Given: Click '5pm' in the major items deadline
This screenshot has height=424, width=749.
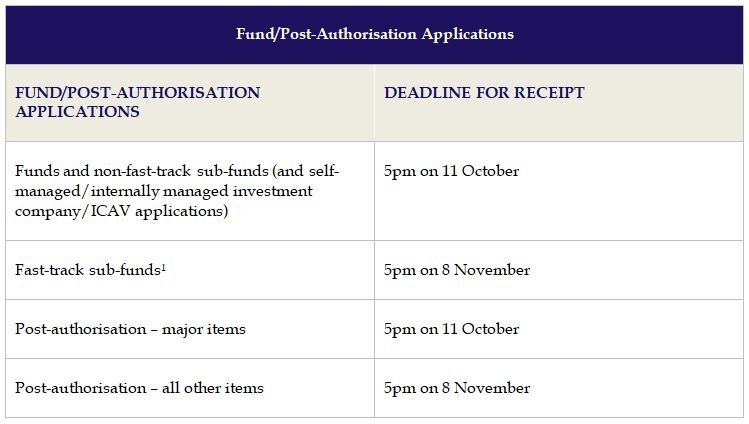Looking at the screenshot, I should [x=399, y=329].
